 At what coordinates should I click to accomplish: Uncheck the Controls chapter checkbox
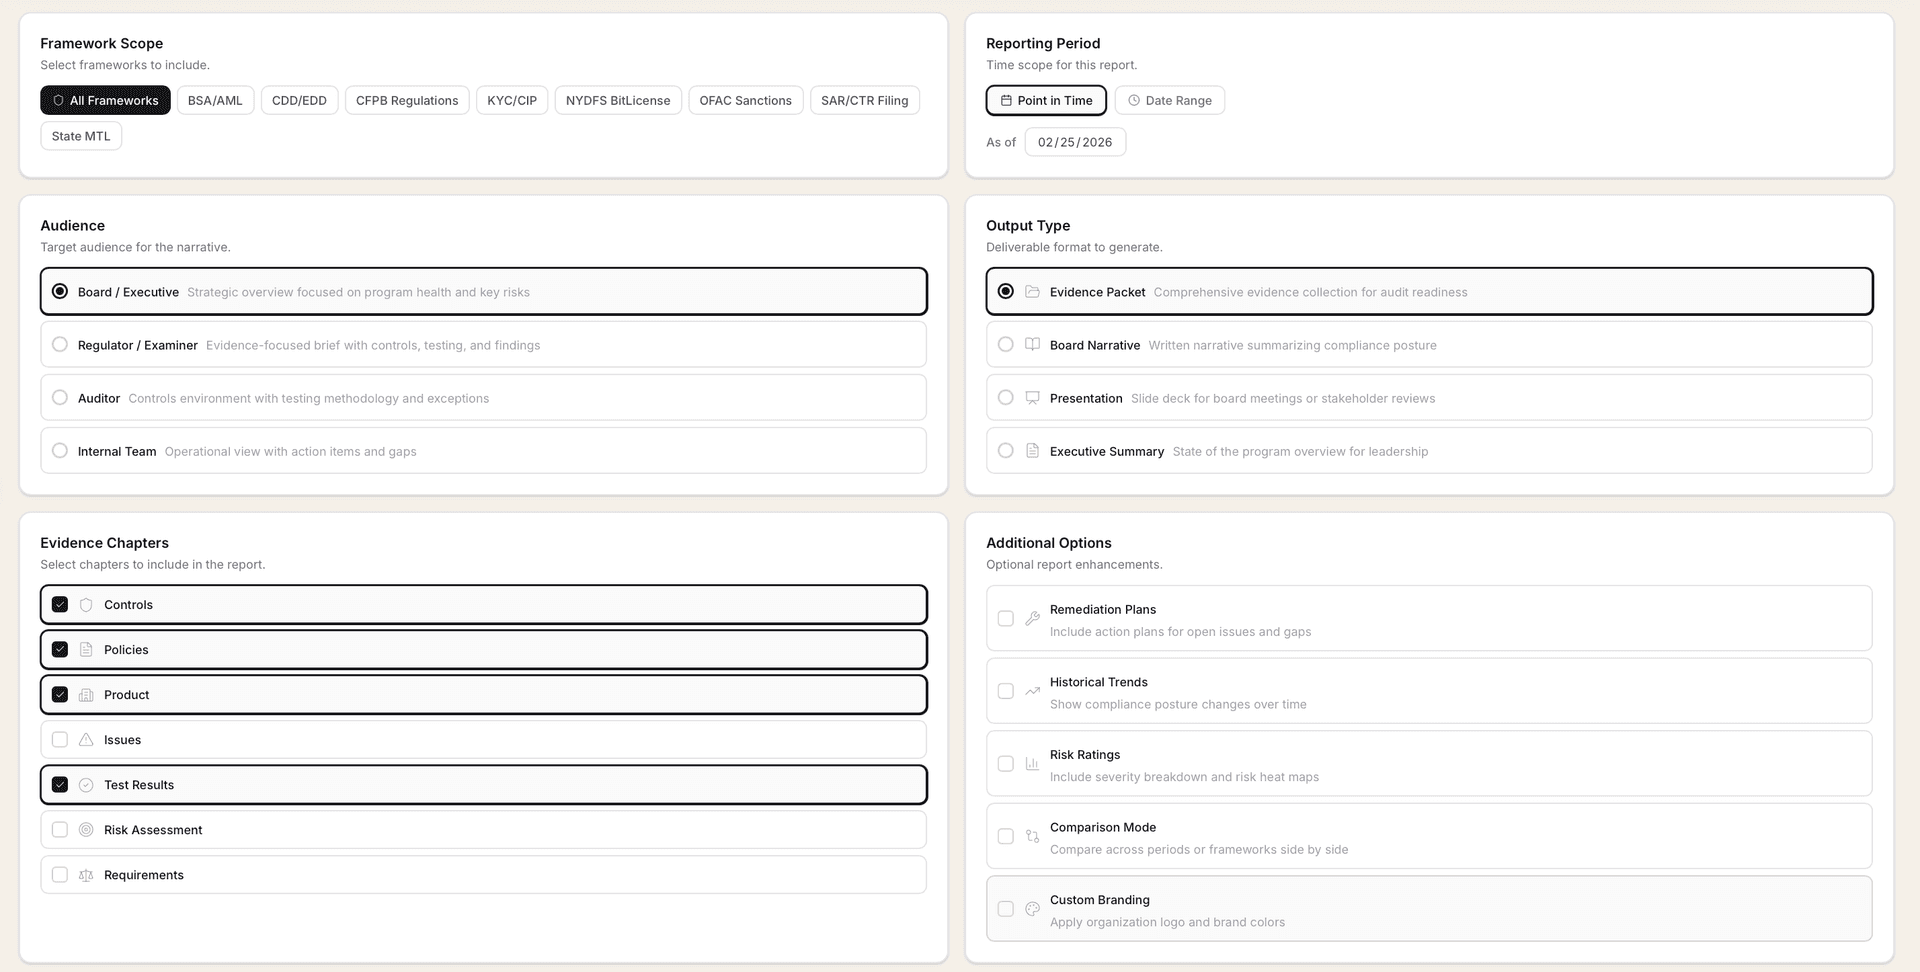pos(60,605)
